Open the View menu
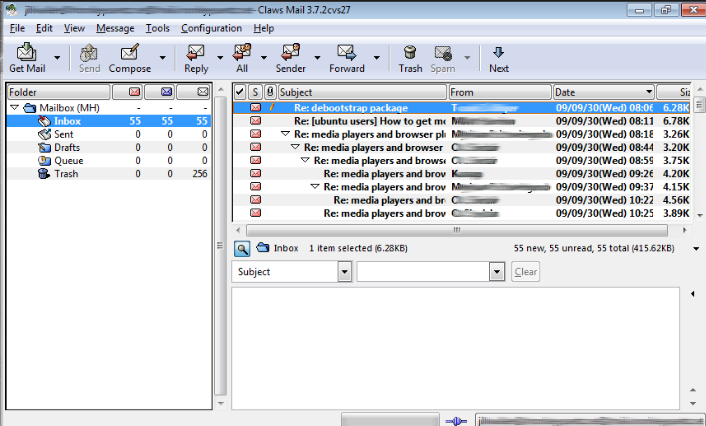 click(x=74, y=28)
